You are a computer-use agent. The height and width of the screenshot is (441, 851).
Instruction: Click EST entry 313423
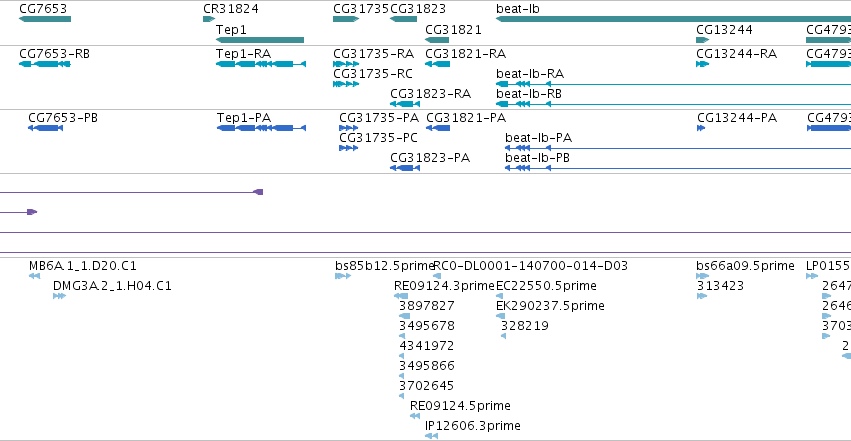click(x=702, y=296)
